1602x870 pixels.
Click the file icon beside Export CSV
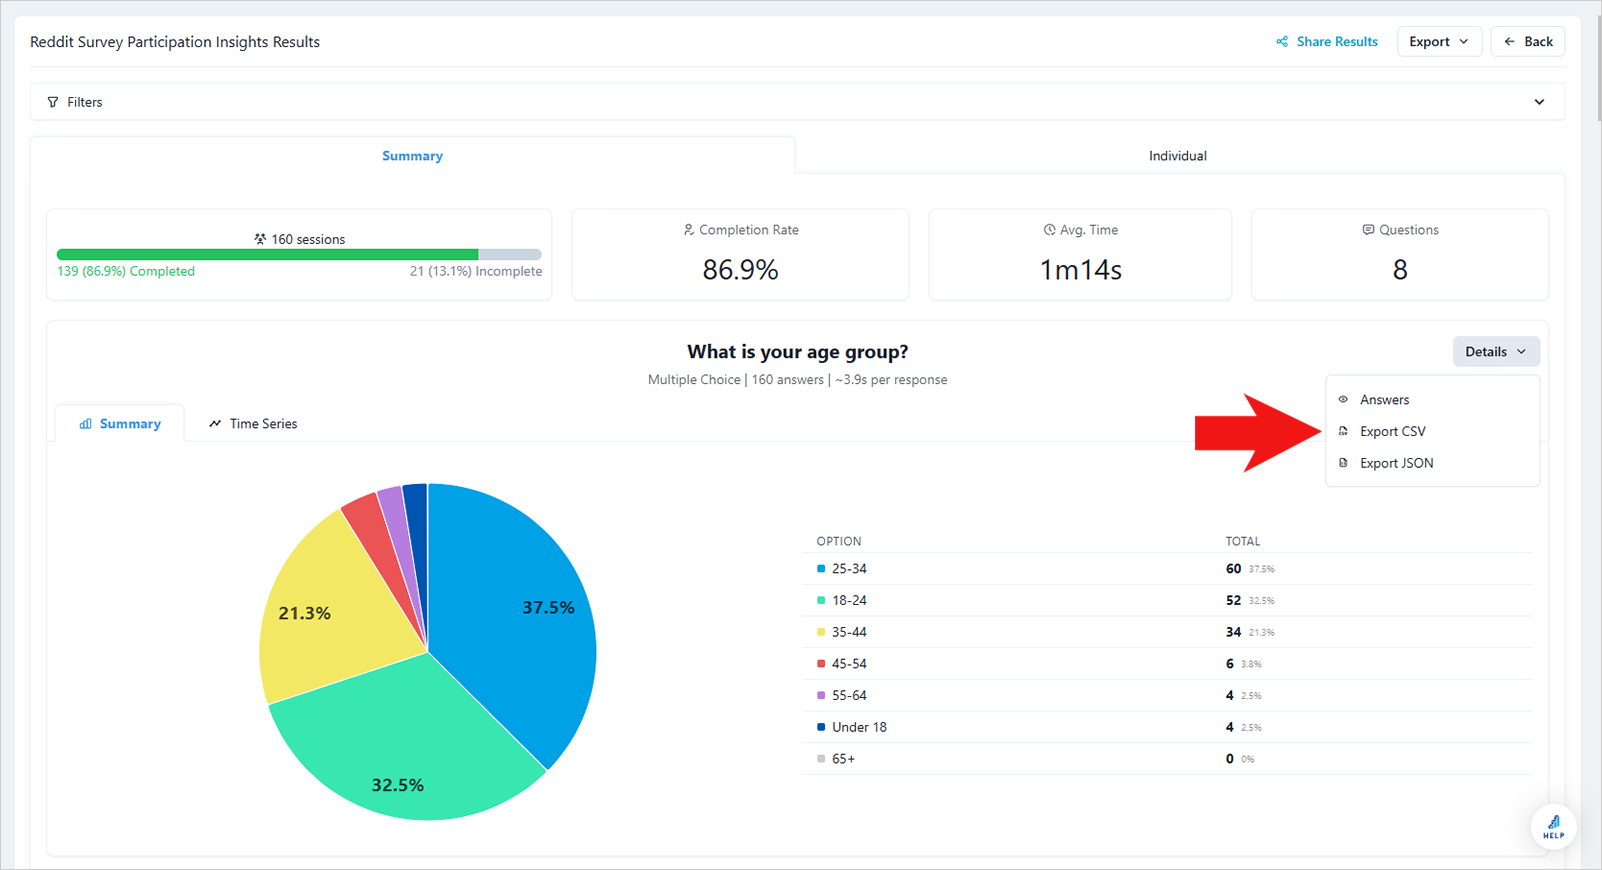coord(1343,432)
